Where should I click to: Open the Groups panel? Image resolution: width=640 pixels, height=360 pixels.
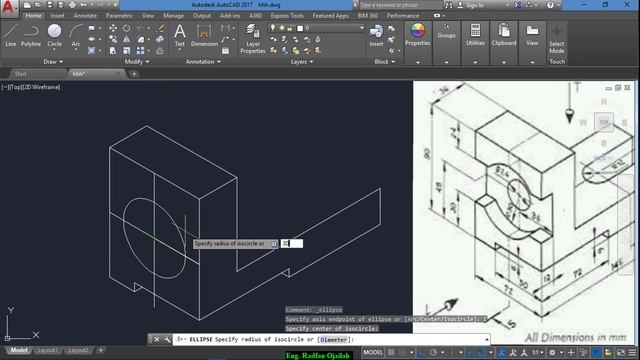[447, 32]
